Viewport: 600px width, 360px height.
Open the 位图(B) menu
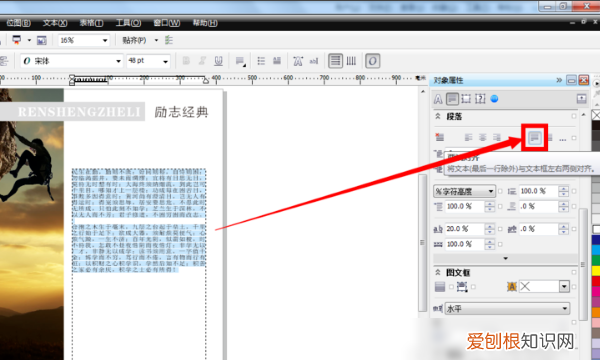18,23
